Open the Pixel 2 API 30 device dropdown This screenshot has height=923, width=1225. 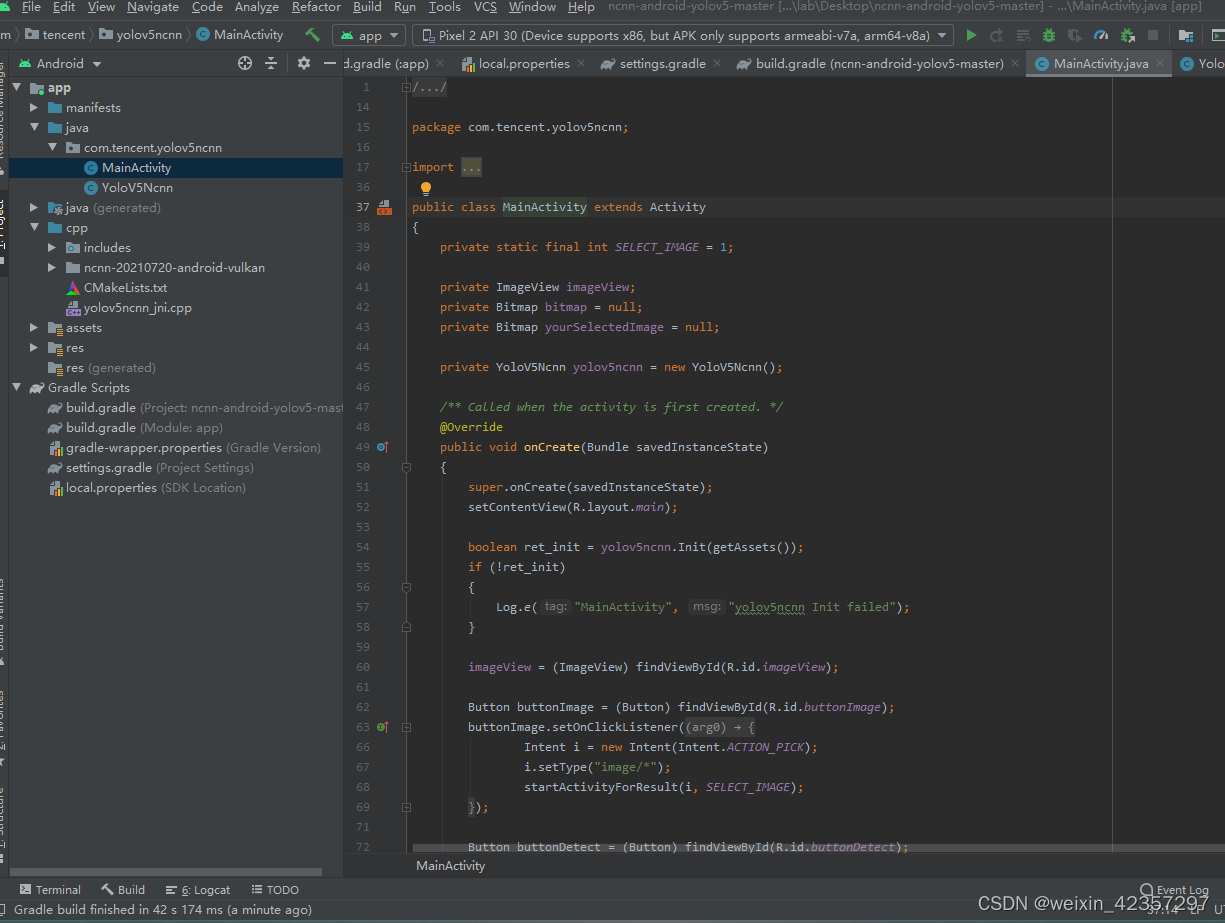coord(685,35)
